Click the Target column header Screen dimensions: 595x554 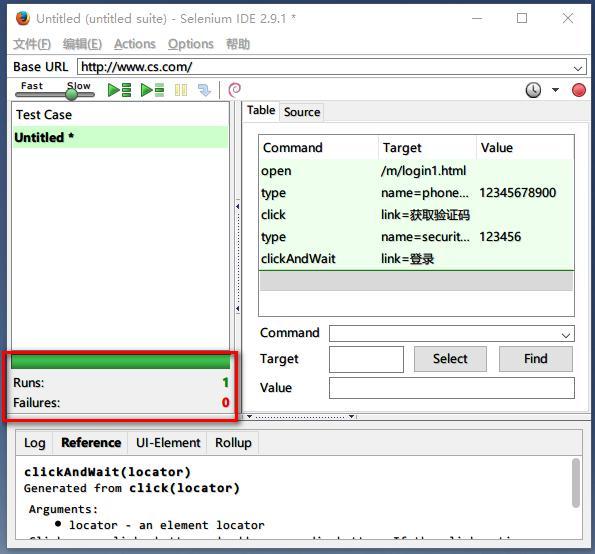[x=427, y=148]
